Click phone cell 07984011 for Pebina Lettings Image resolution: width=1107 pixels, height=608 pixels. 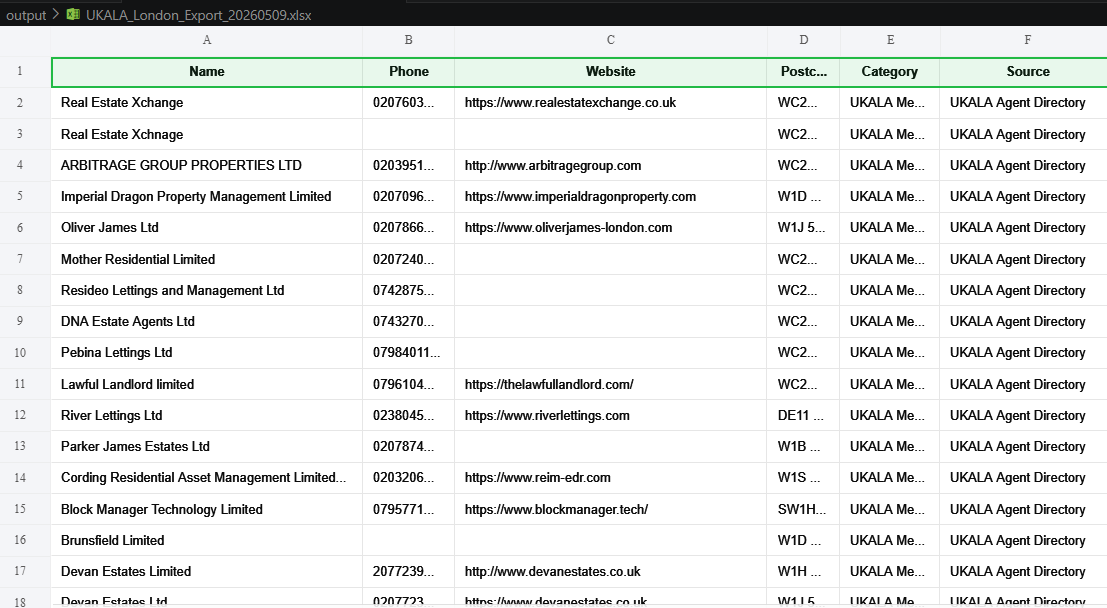point(409,353)
